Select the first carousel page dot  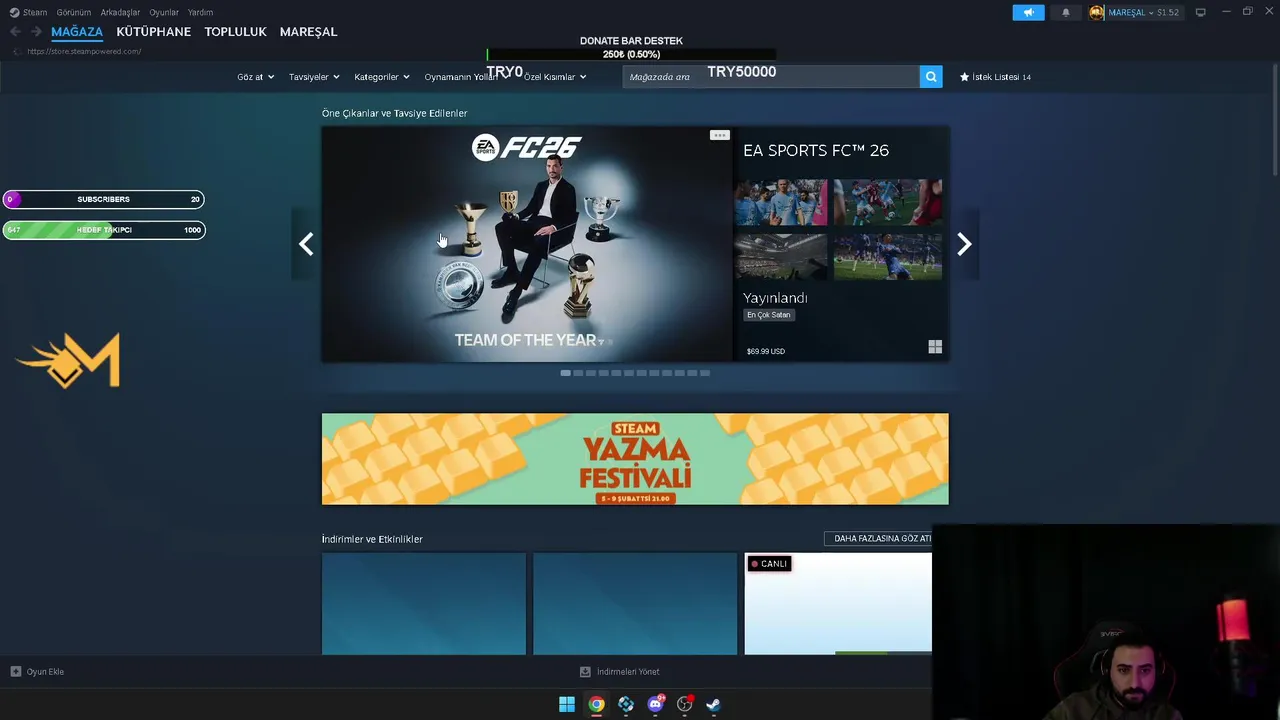[565, 373]
